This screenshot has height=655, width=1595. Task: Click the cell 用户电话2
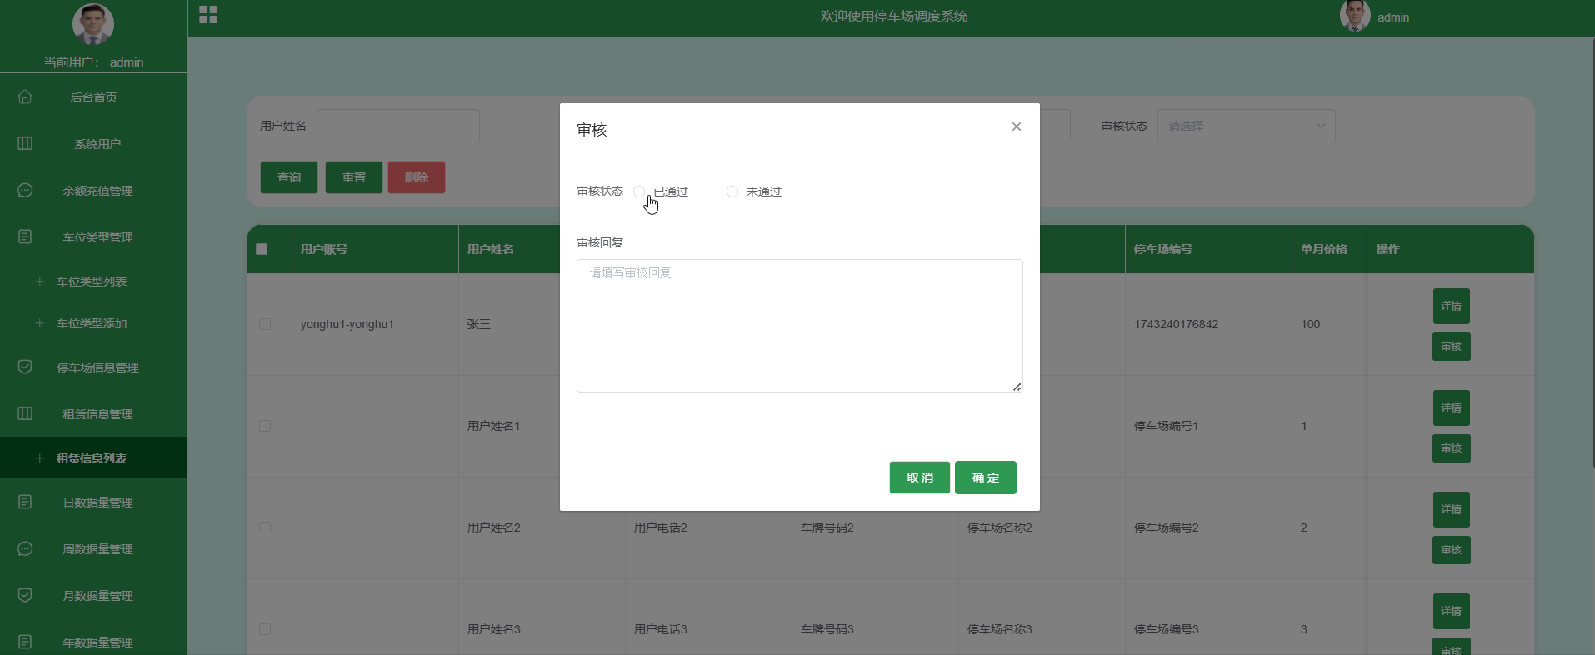(x=661, y=527)
